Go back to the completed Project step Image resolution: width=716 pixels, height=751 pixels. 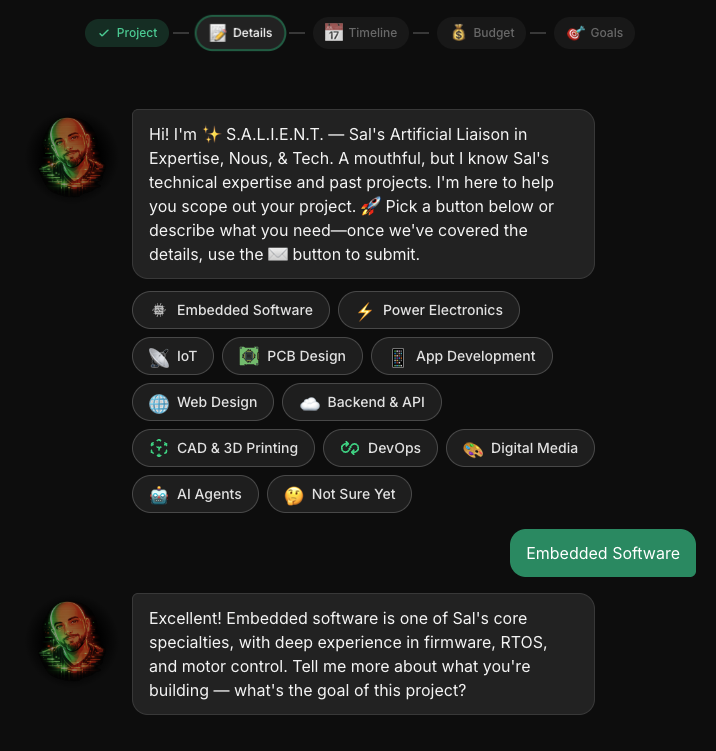[127, 33]
